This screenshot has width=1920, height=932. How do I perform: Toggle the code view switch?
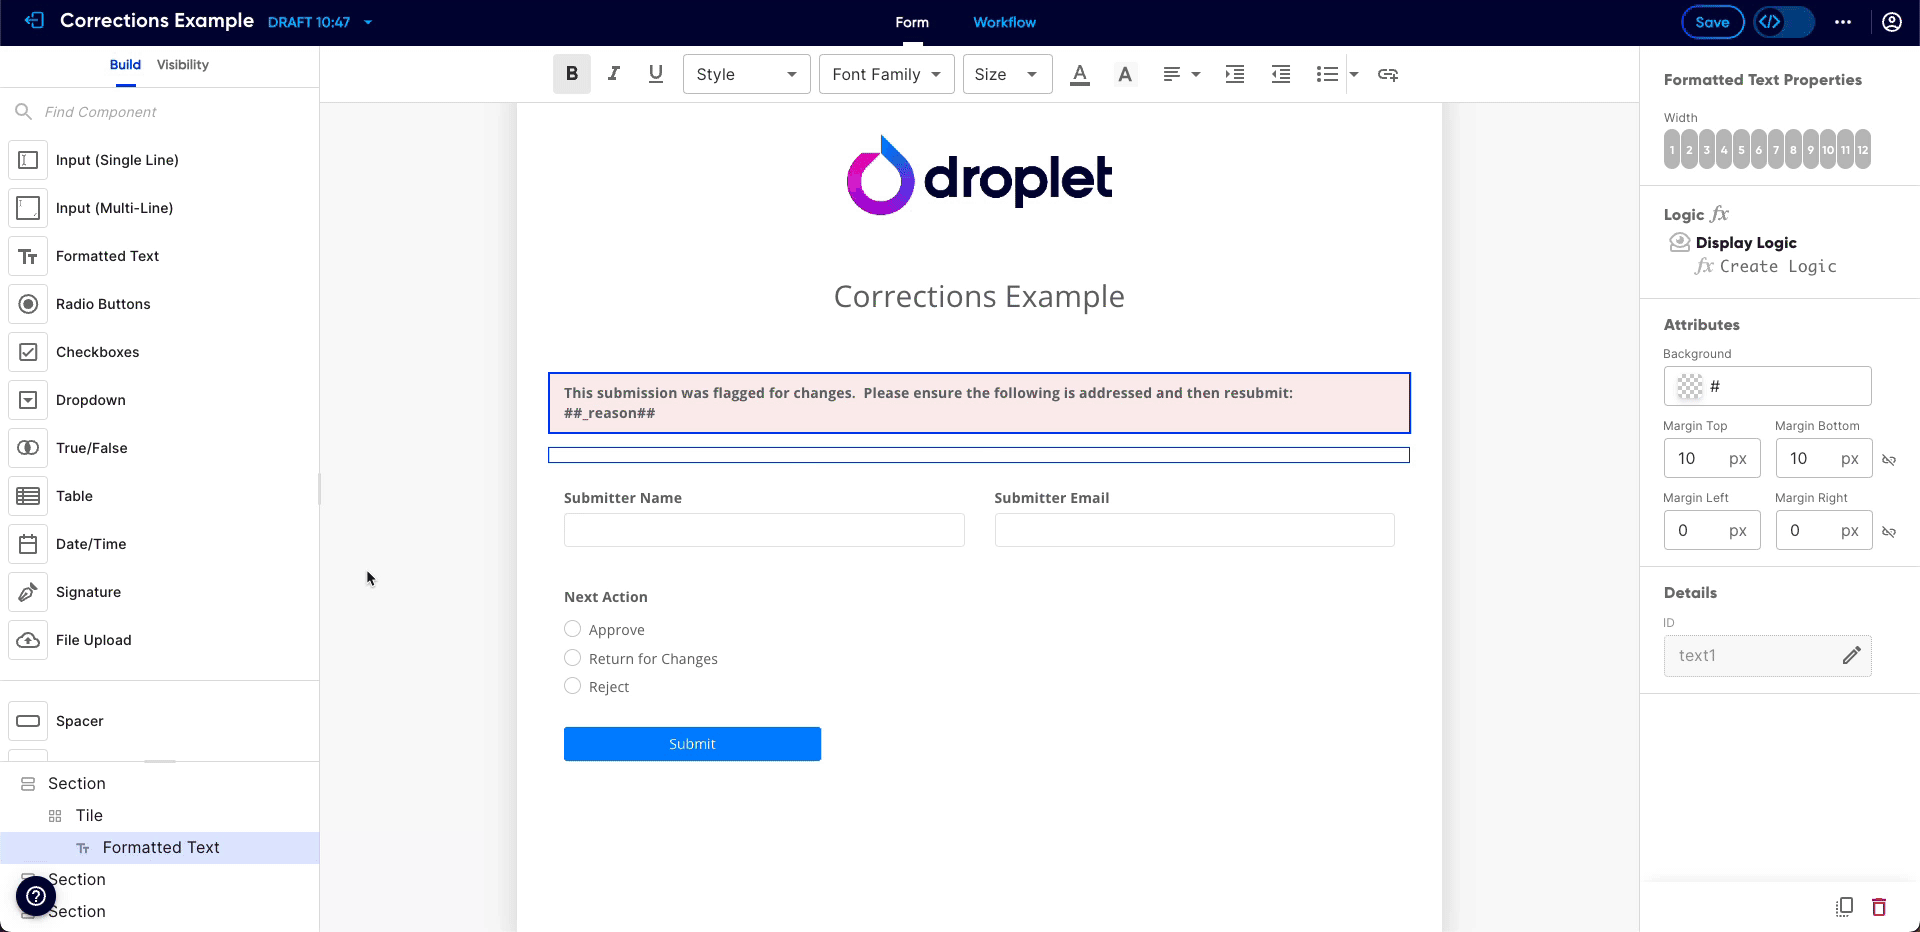point(1784,22)
